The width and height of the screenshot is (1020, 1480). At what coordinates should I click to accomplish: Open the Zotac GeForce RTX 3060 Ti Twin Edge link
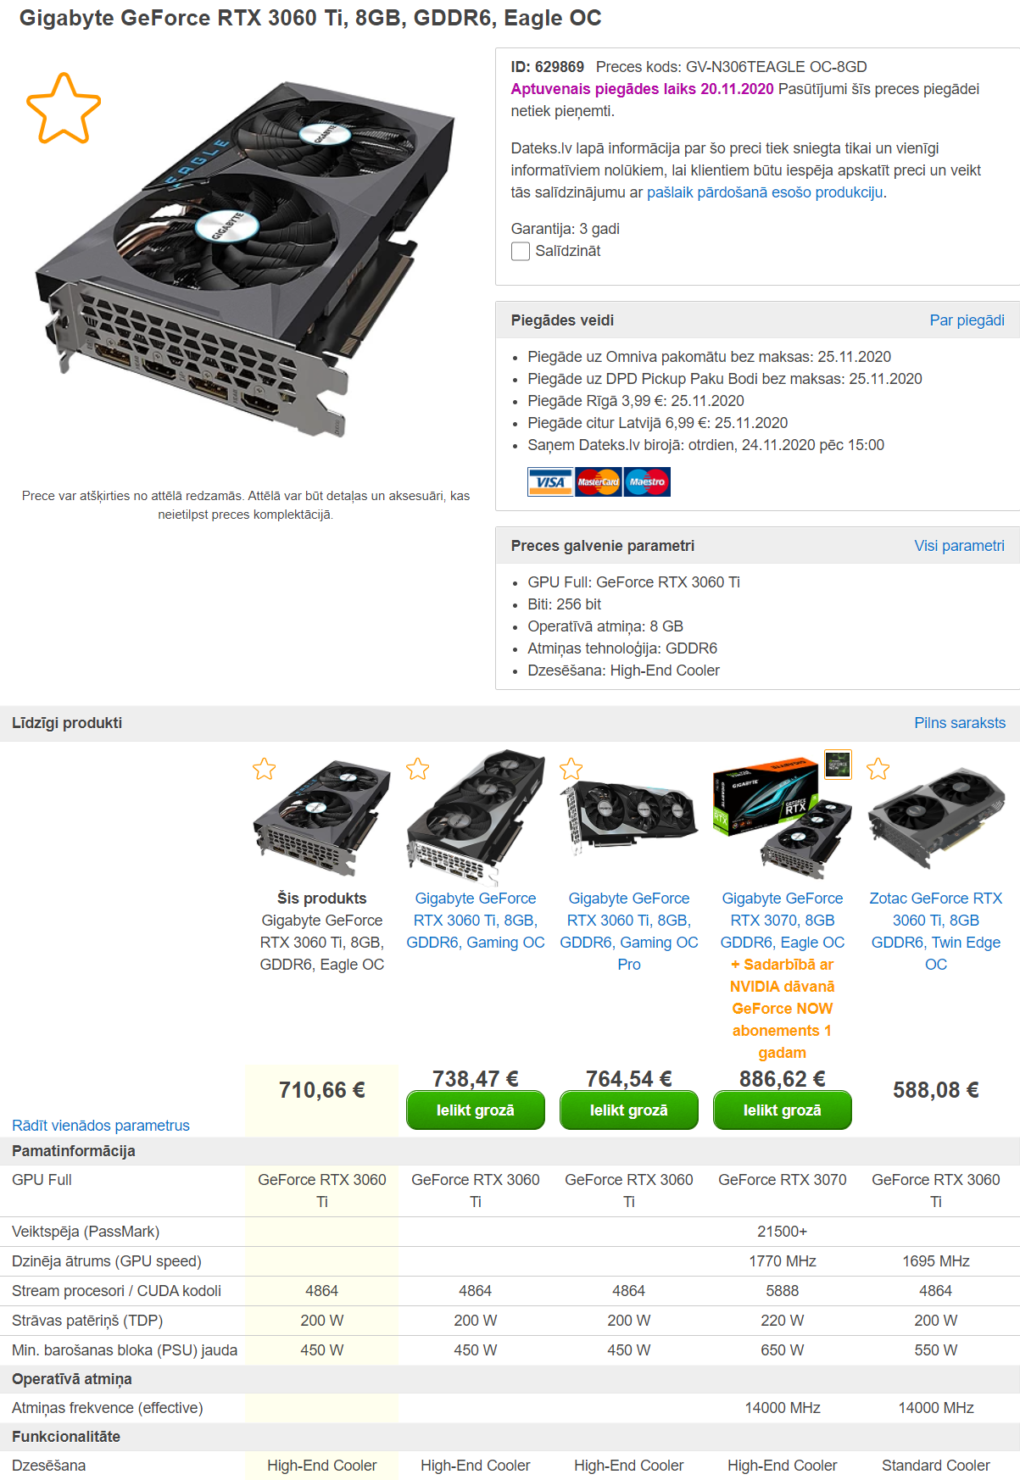[936, 931]
